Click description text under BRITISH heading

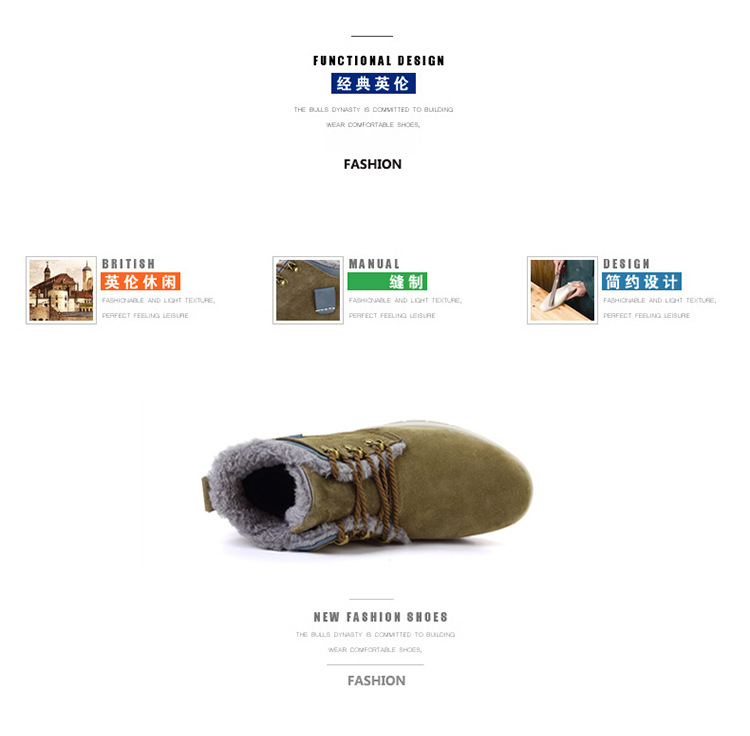pyautogui.click(x=158, y=308)
